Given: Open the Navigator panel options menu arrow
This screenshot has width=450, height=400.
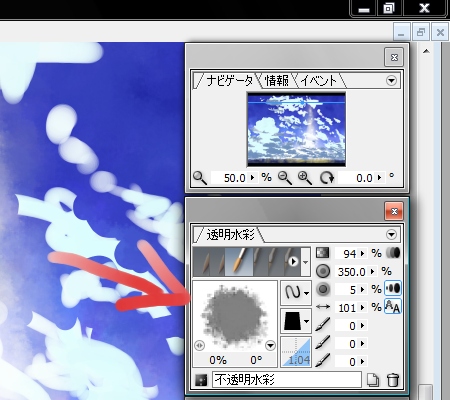Looking at the screenshot, I should click(391, 81).
